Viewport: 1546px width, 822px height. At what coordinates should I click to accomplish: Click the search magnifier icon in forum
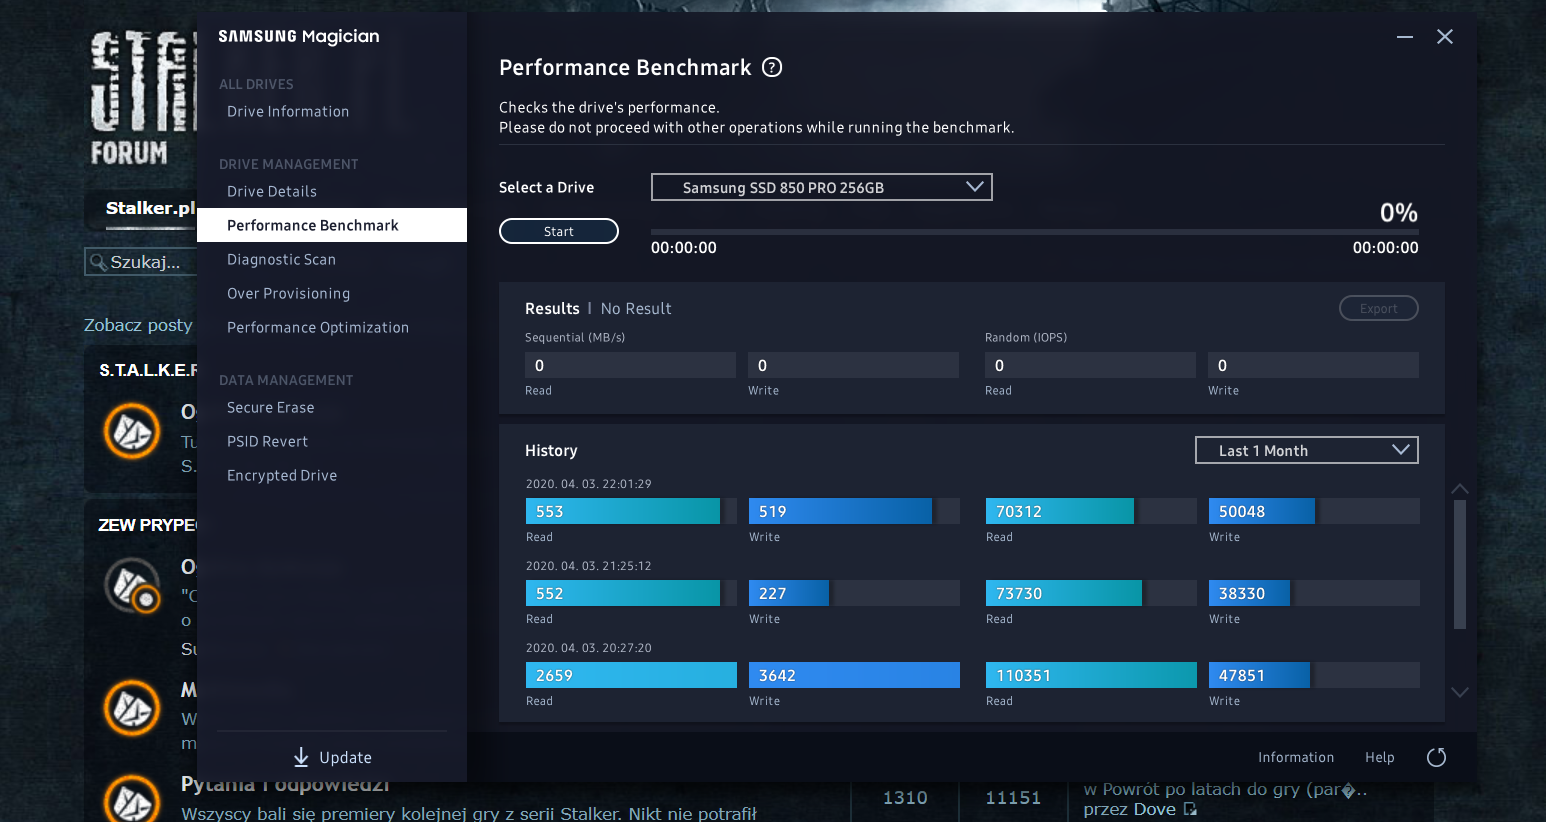pyautogui.click(x=98, y=262)
